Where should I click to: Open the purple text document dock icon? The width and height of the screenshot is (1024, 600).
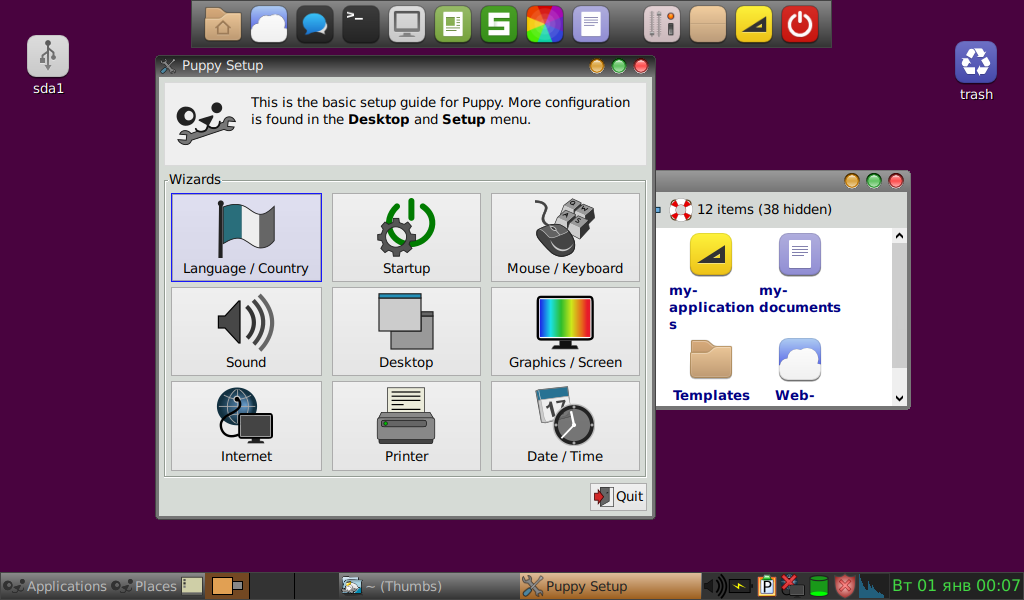pyautogui.click(x=590, y=25)
